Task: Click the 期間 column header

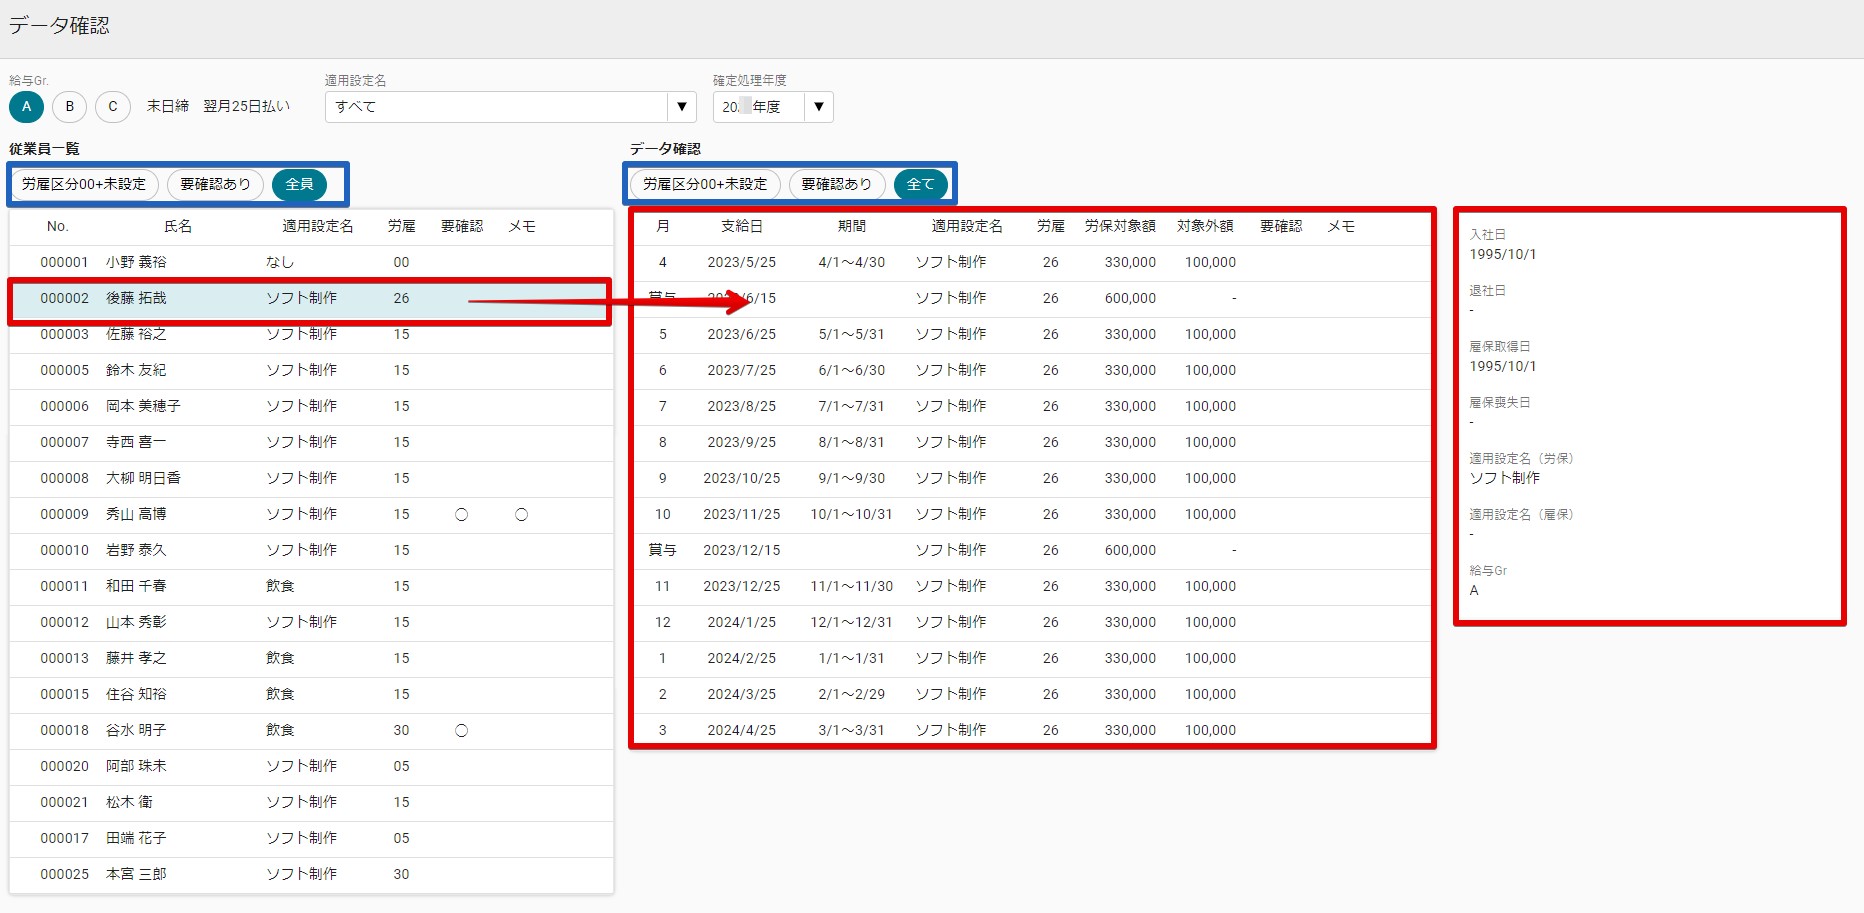Action: pyautogui.click(x=852, y=227)
